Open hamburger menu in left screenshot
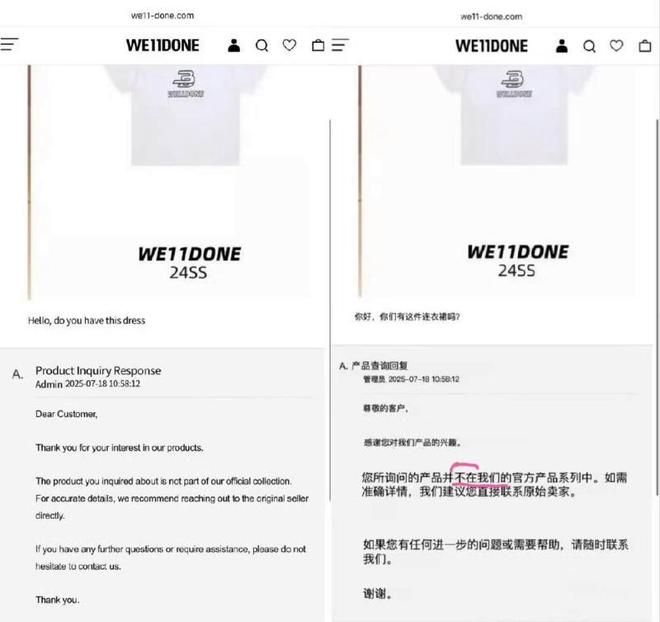 click(x=9, y=44)
